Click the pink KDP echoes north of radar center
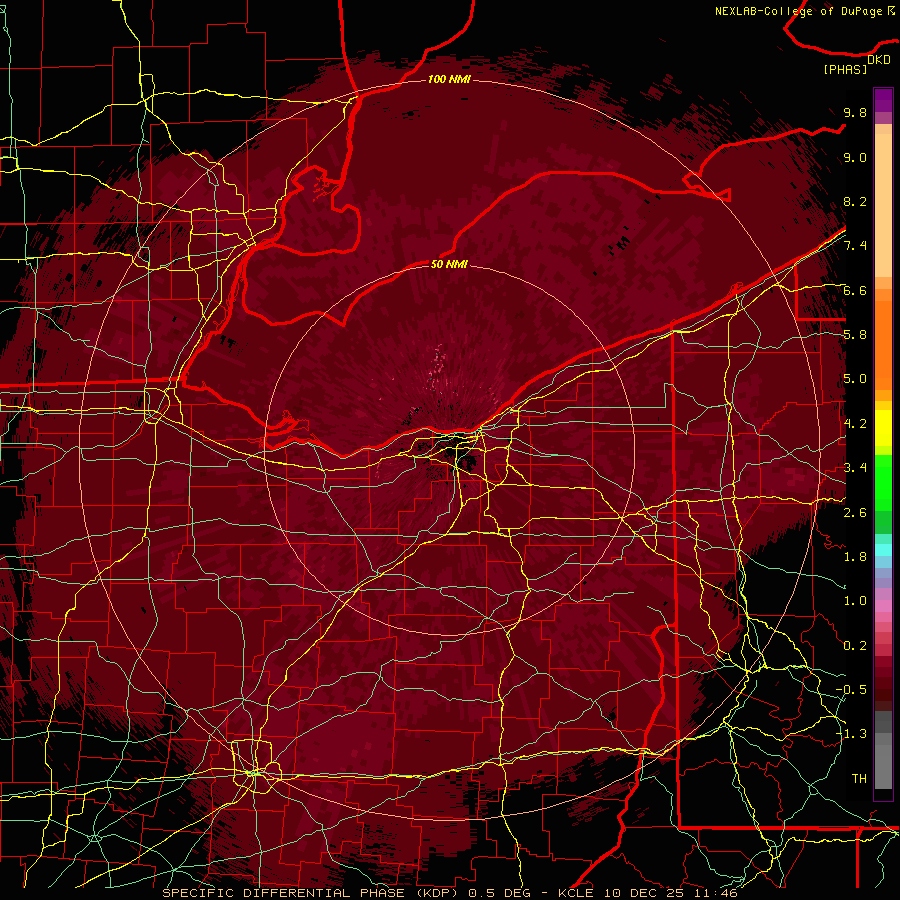Screen dimensions: 900x900 pyautogui.click(x=437, y=367)
